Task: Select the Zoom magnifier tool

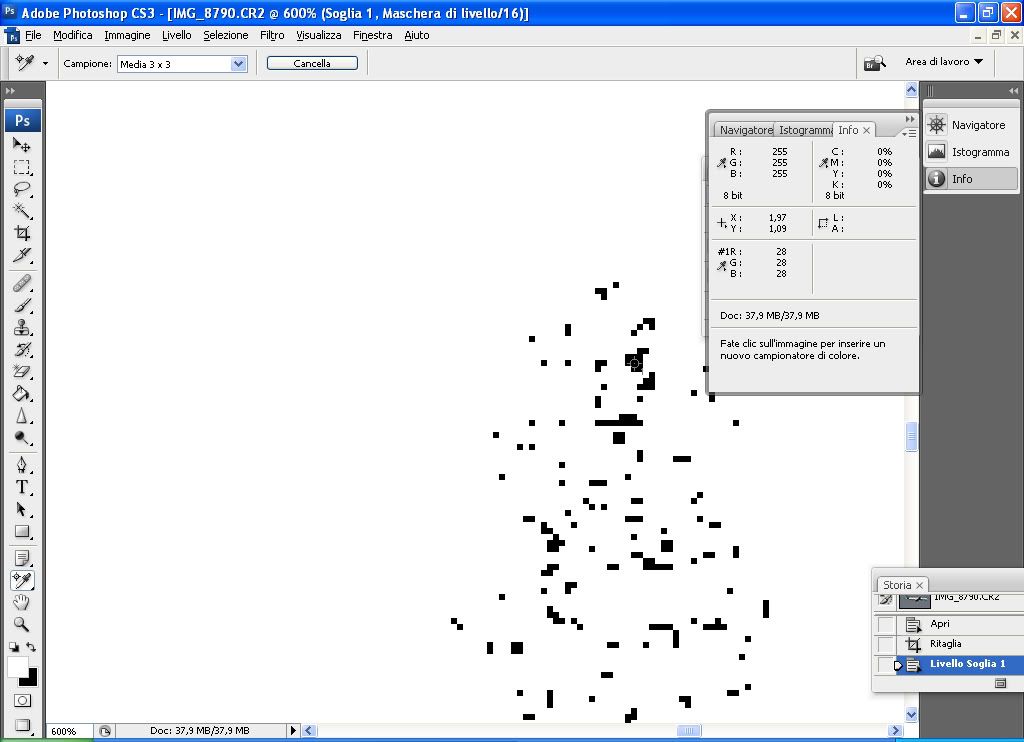Action: pos(22,624)
